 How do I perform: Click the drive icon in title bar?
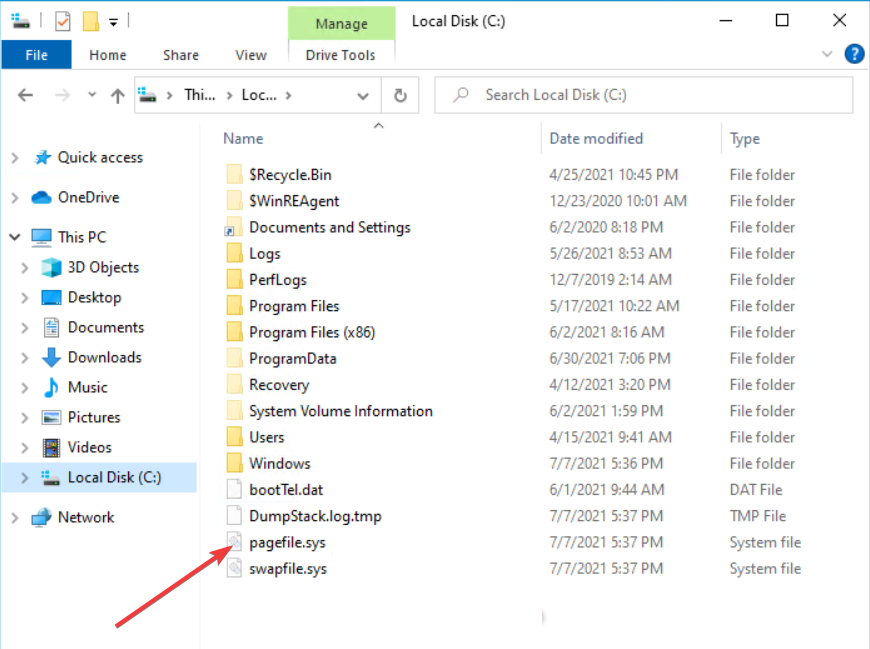click(x=21, y=21)
